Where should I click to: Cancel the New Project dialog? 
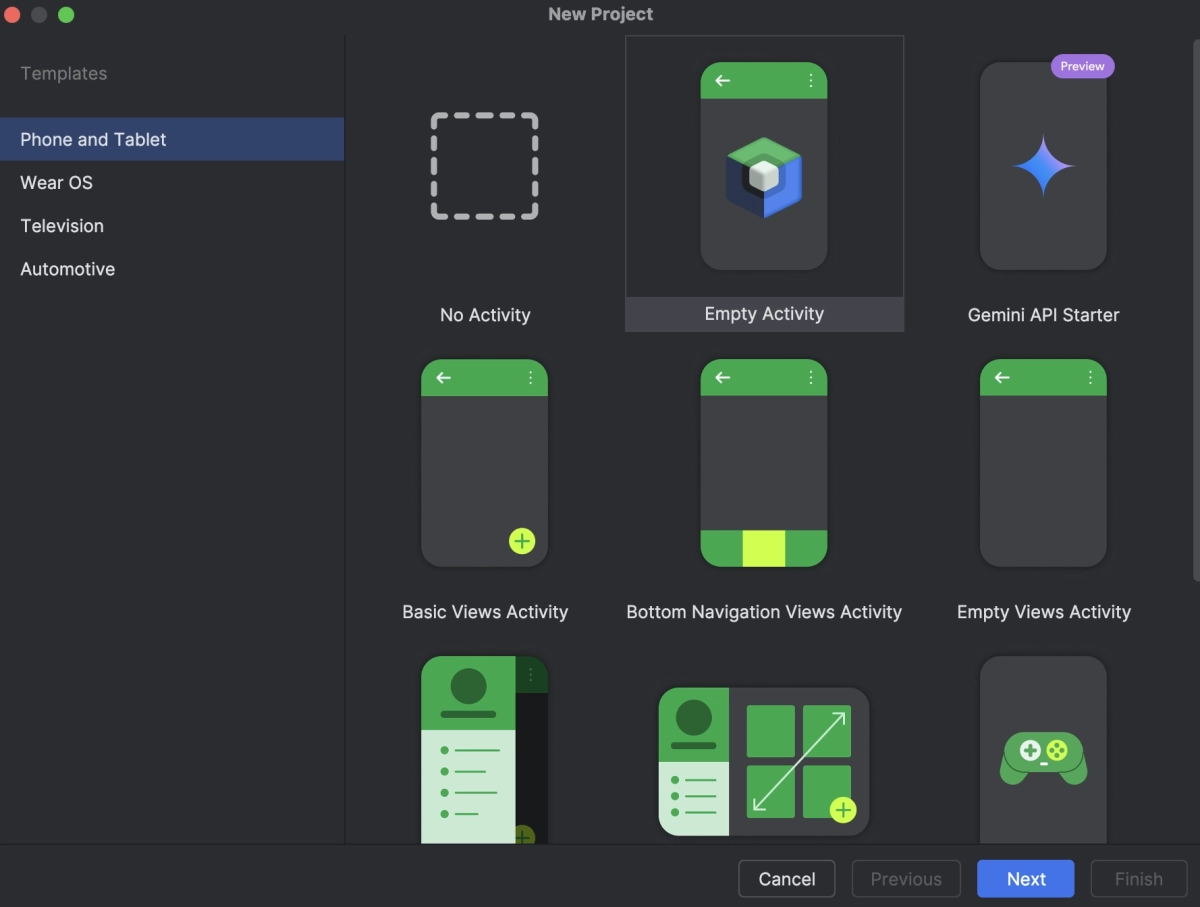(786, 878)
